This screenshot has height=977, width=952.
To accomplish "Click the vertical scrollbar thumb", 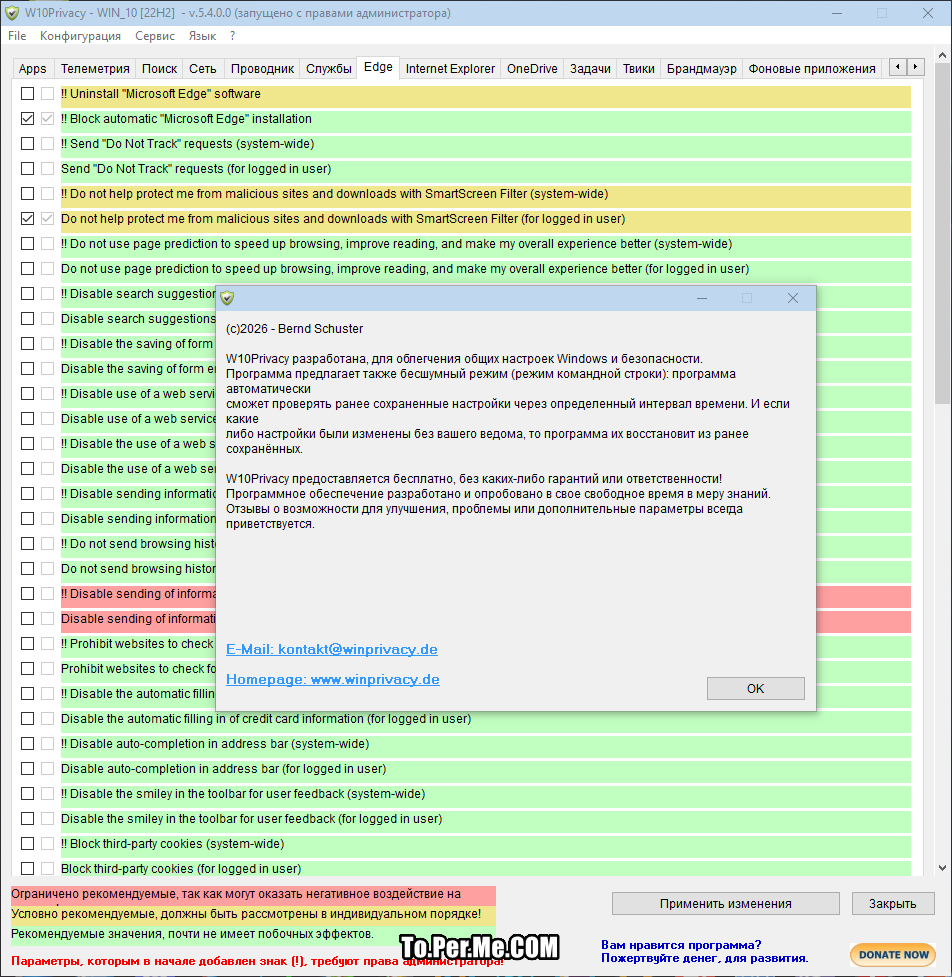I will [942, 233].
